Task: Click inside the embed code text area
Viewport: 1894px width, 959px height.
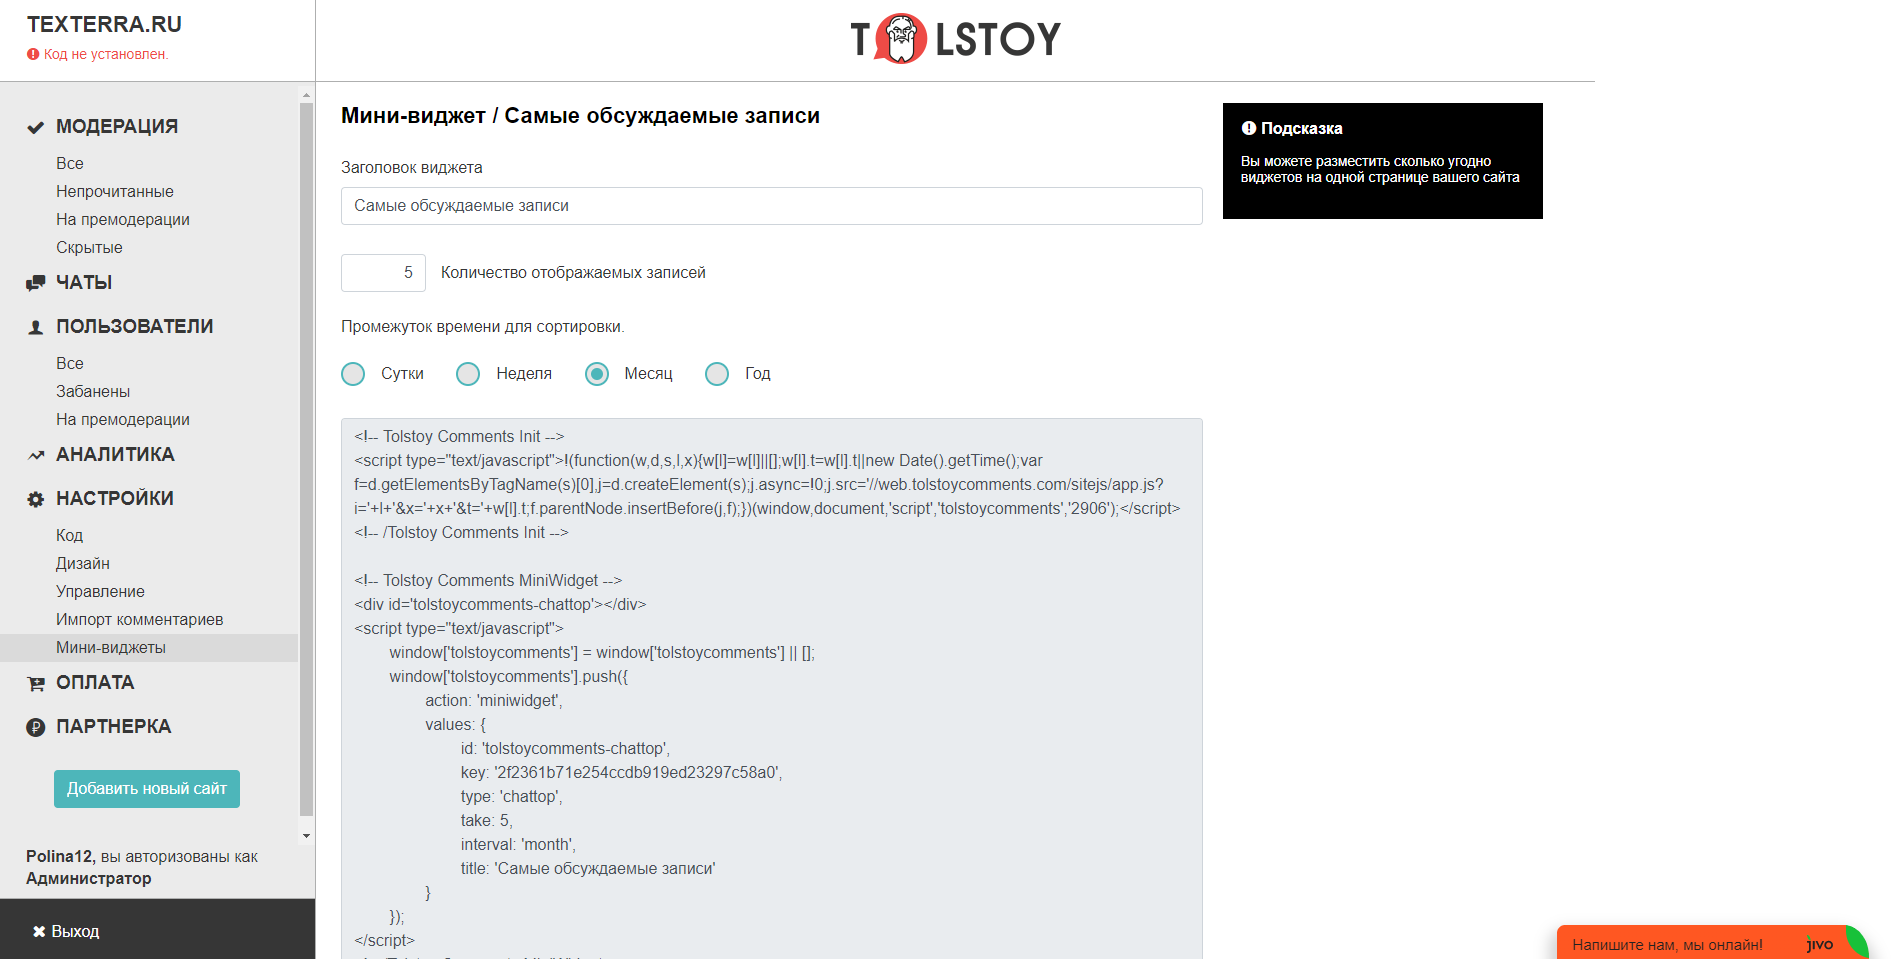Action: tap(772, 688)
